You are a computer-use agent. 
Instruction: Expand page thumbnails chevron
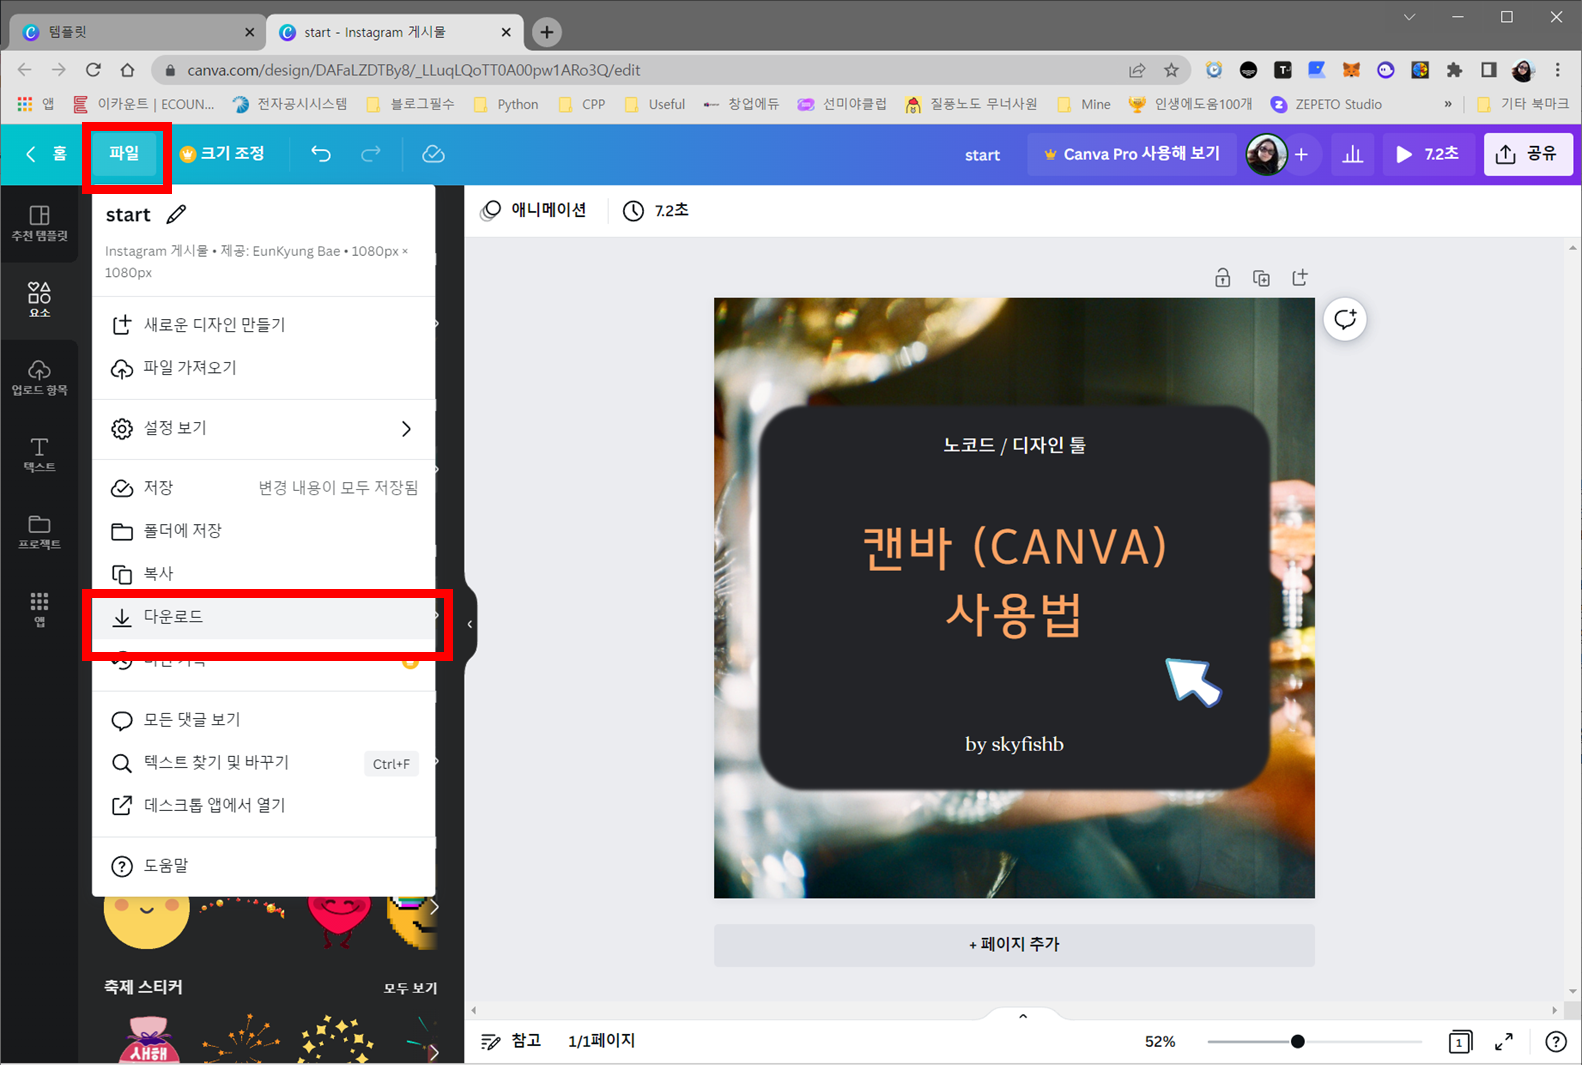click(1023, 1016)
